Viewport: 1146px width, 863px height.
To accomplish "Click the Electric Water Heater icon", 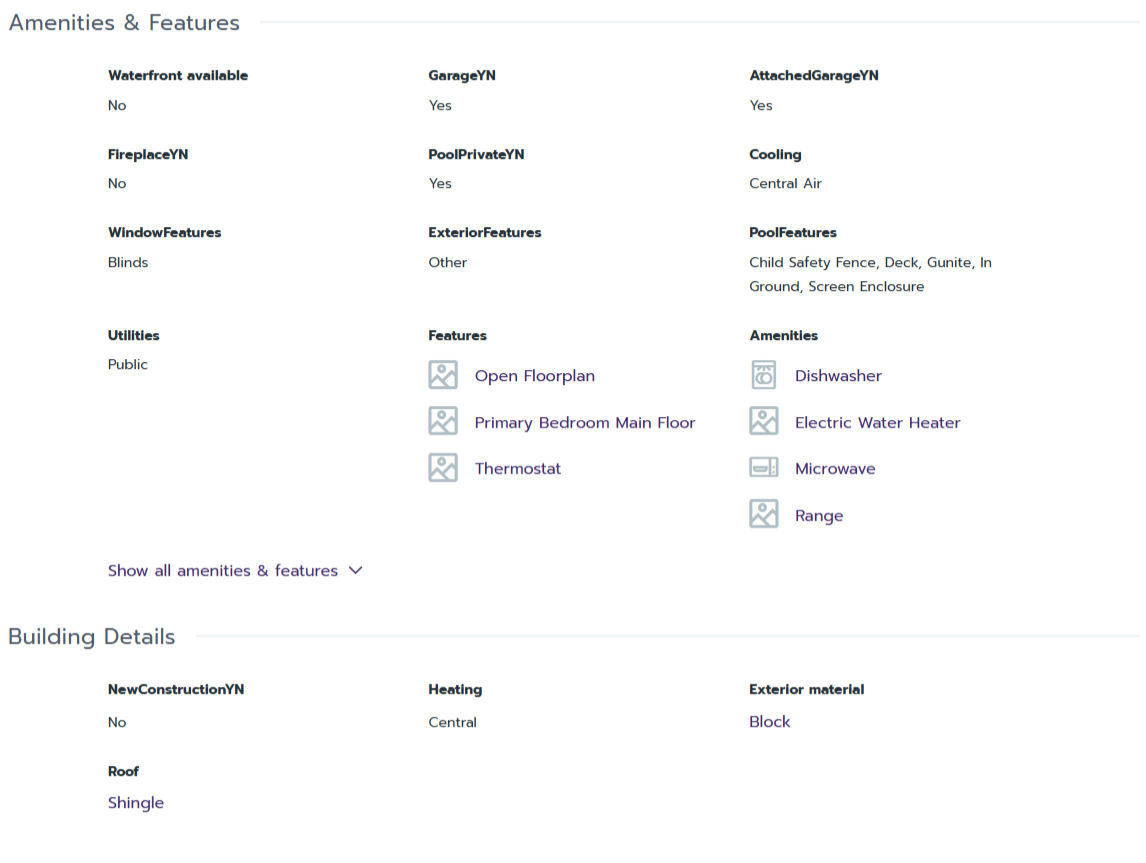I will (763, 421).
